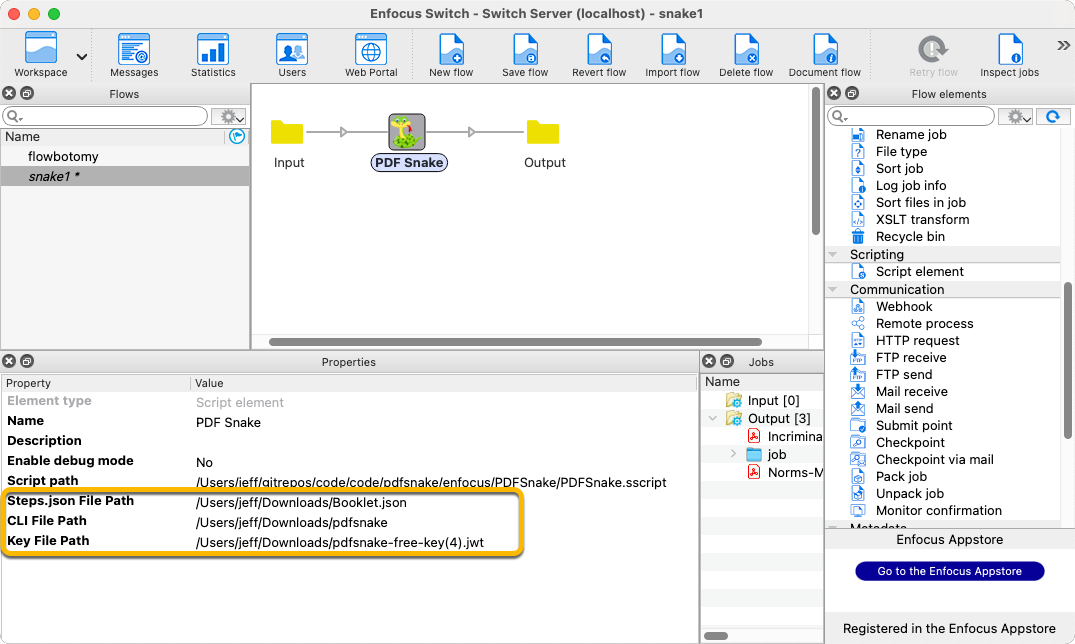Screen dimensions: 1075x644
Task: Launch the Web Portal
Action: point(371,54)
